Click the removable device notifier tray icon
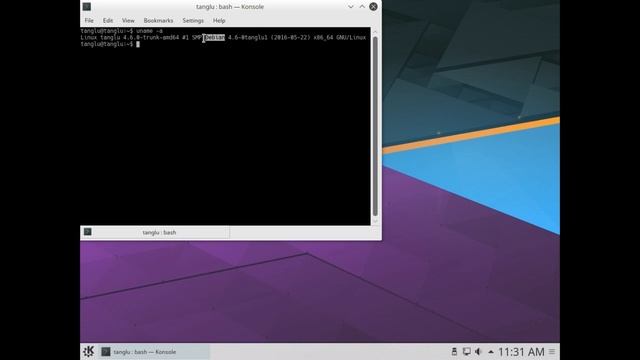The width and height of the screenshot is (640, 360). click(454, 351)
